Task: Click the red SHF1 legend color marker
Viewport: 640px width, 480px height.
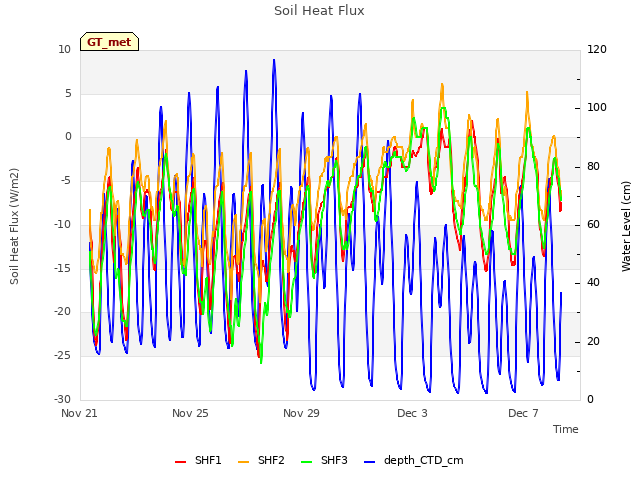Action: click(x=180, y=462)
